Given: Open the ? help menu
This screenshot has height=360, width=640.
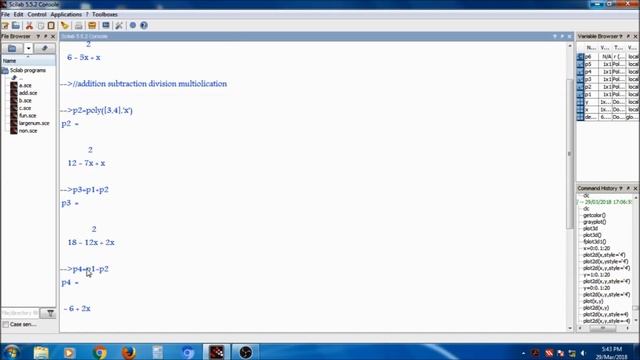Looking at the screenshot, I should 87,14.
